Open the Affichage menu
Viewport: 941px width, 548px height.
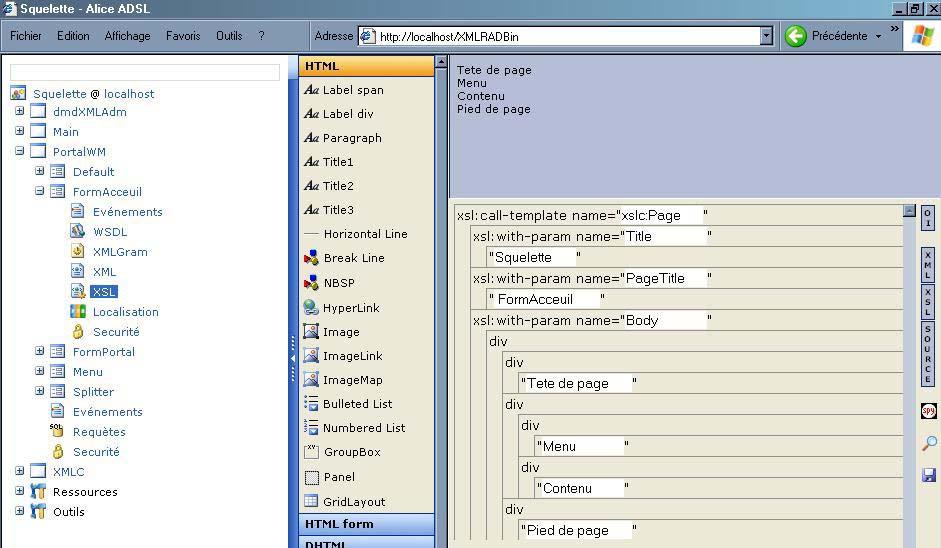pyautogui.click(x=127, y=36)
